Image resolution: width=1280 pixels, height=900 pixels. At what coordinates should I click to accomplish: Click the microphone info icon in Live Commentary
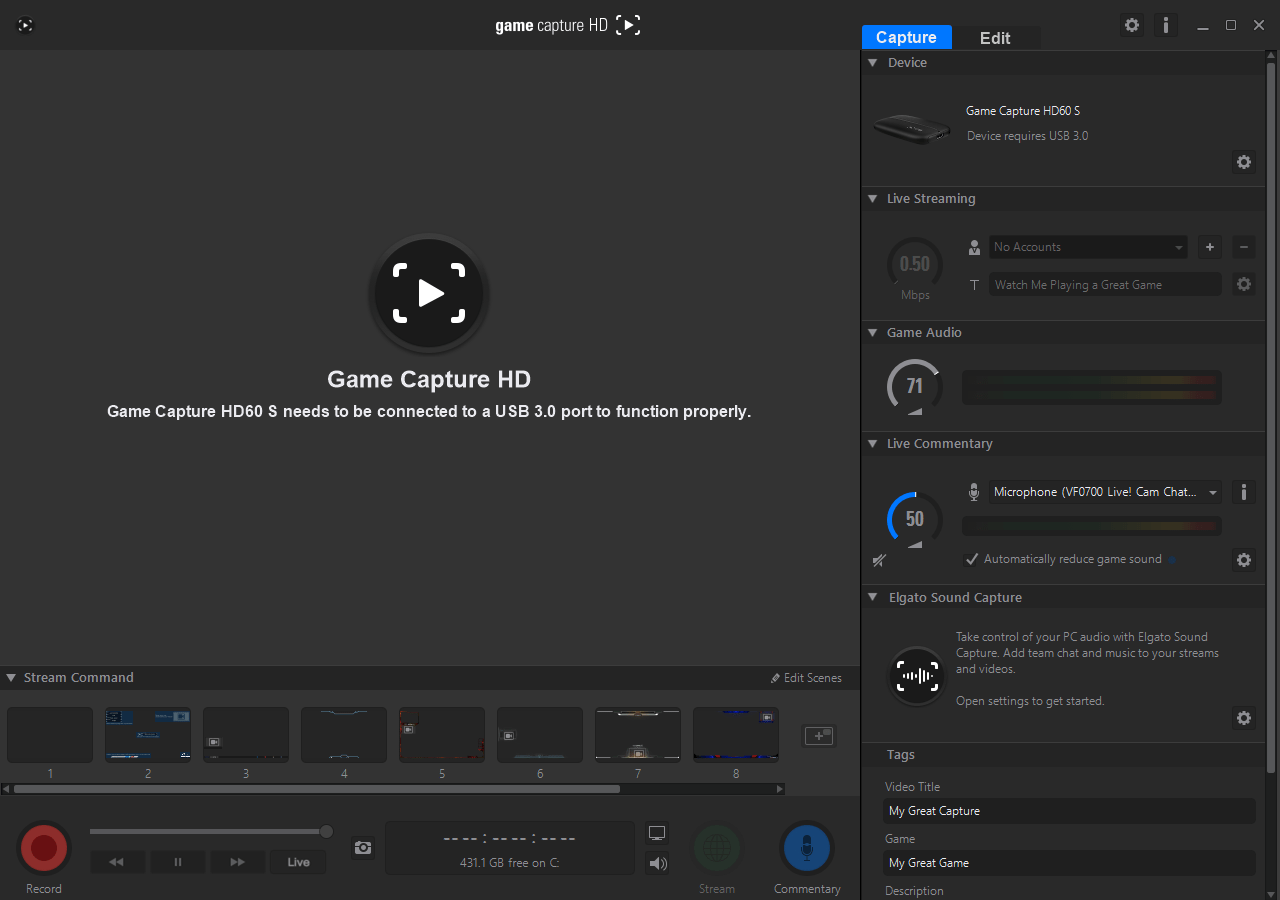[x=1243, y=492]
